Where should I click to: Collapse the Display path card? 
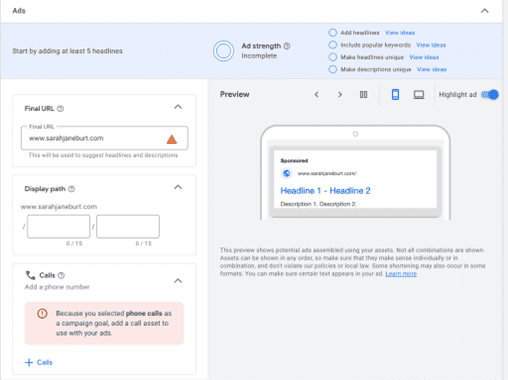pyautogui.click(x=178, y=187)
